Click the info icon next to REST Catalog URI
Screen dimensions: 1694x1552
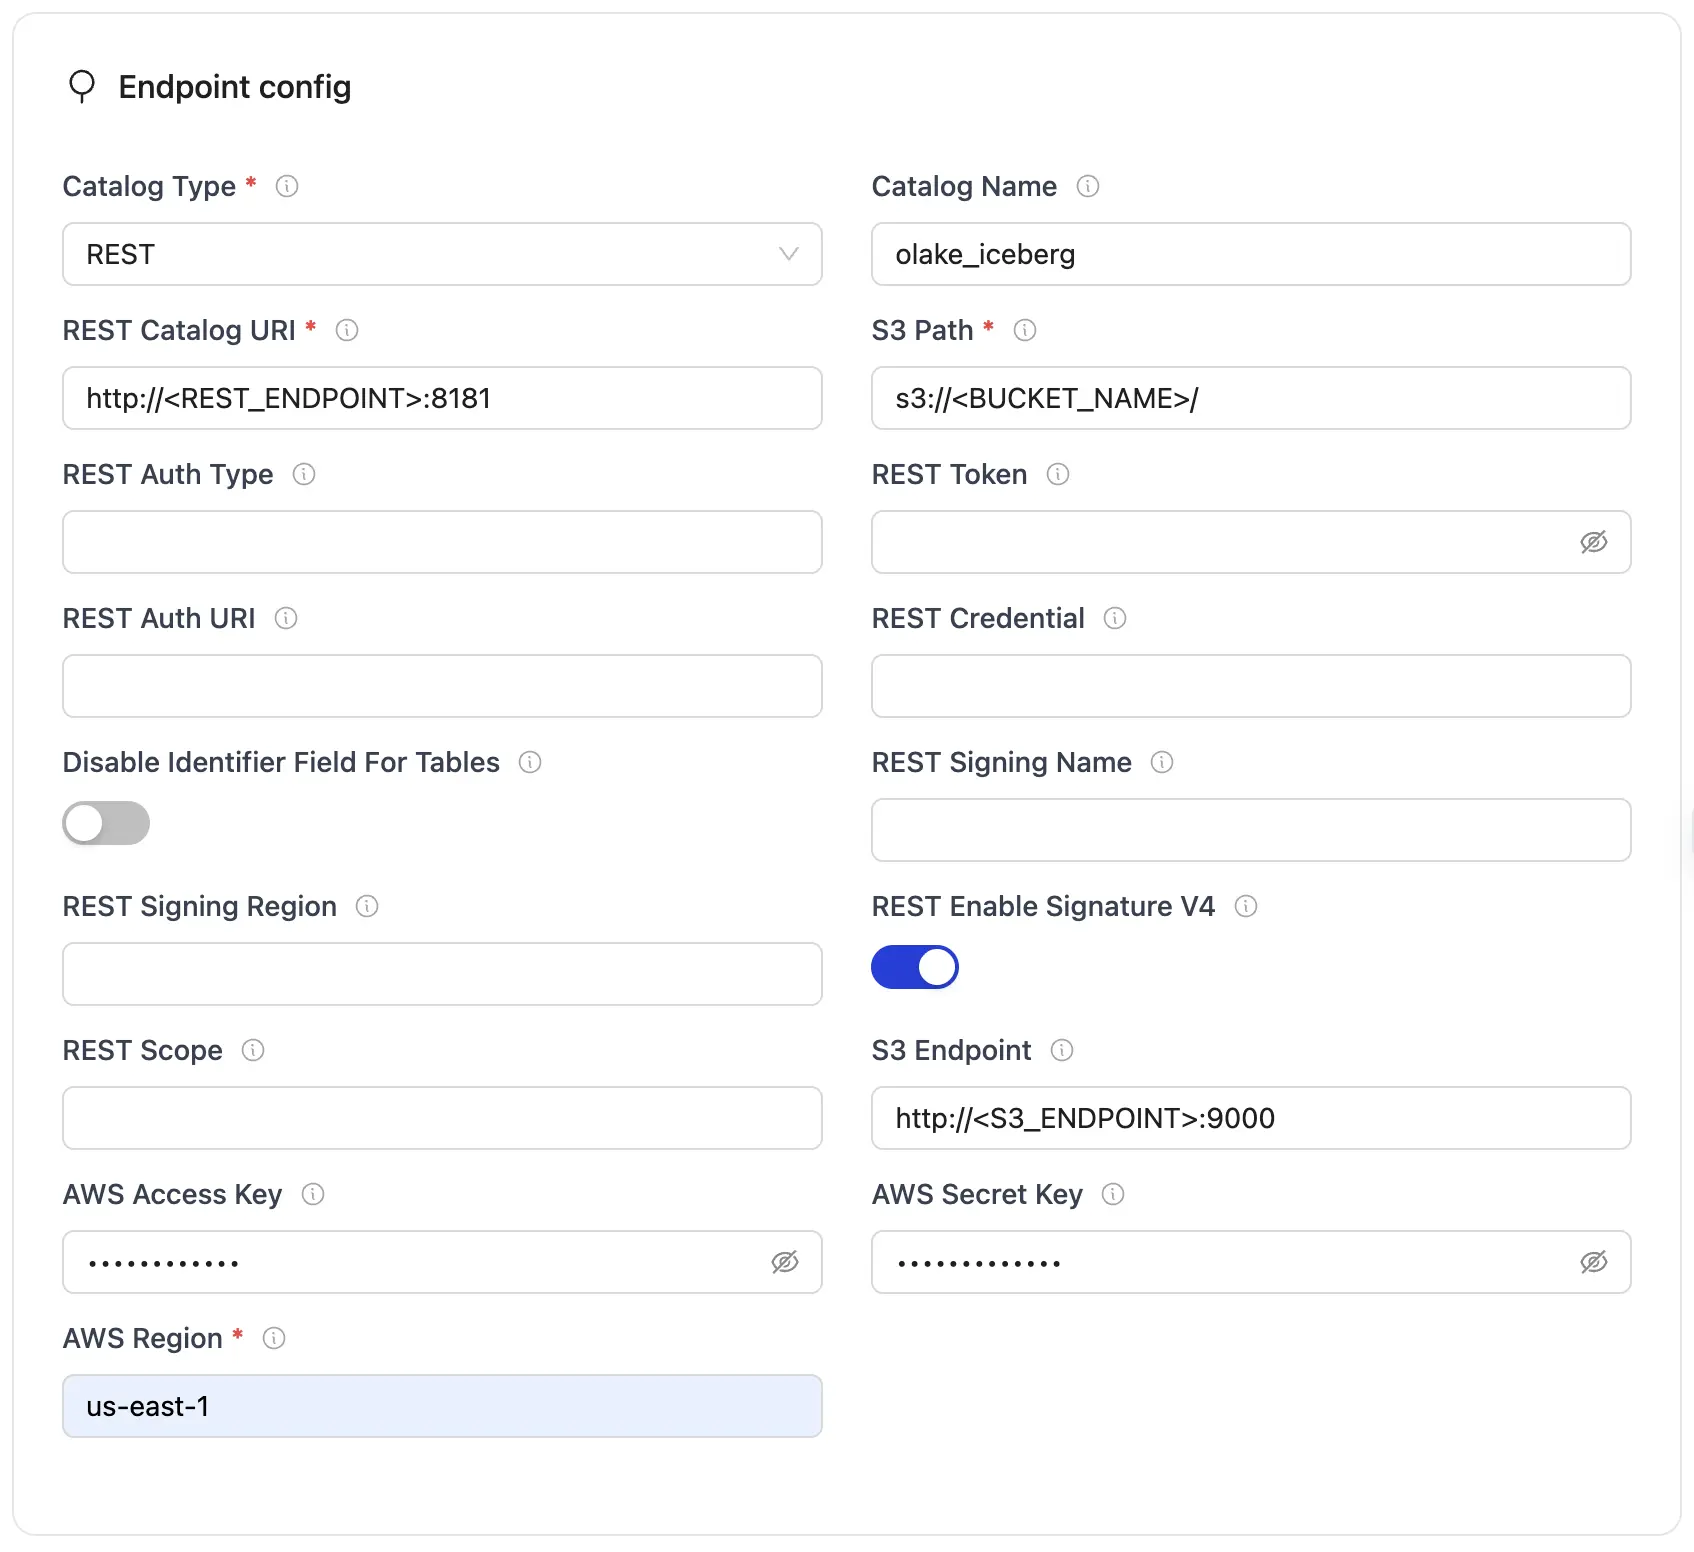pyautogui.click(x=347, y=330)
